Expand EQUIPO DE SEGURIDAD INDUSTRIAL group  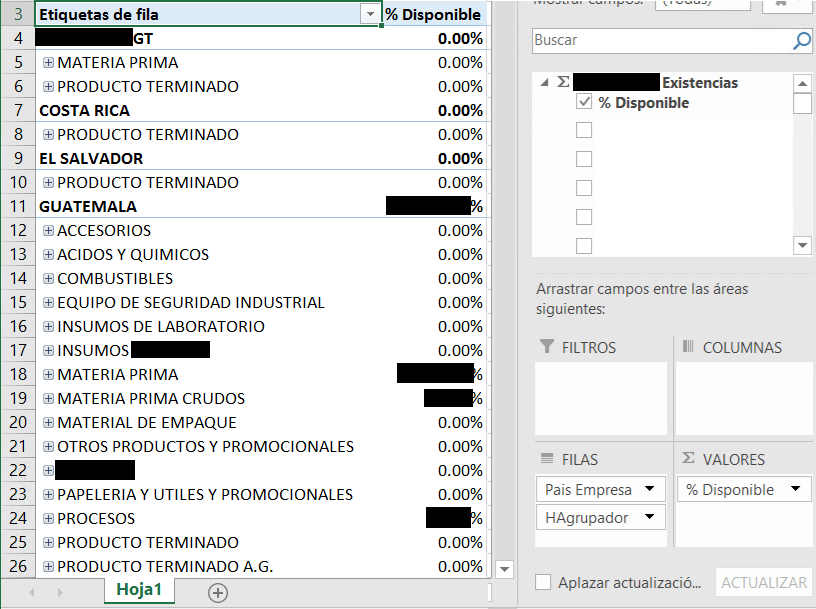pyautogui.click(x=48, y=302)
